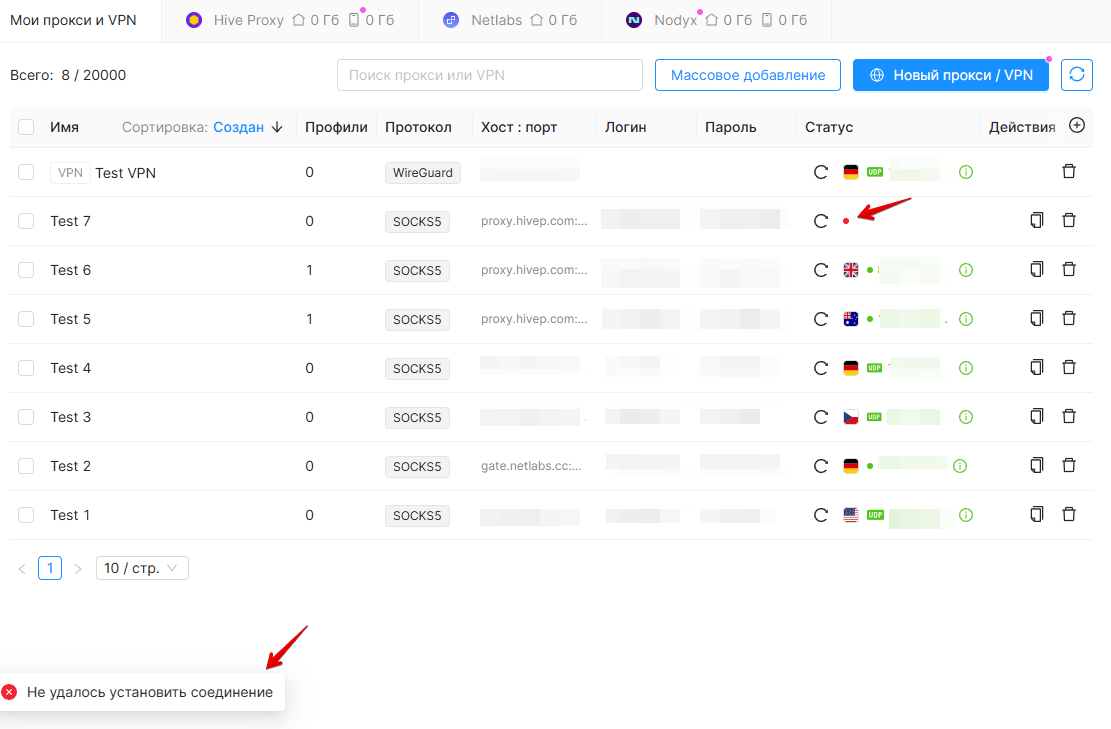Copy the Test 7 proxy

pos(1037,220)
